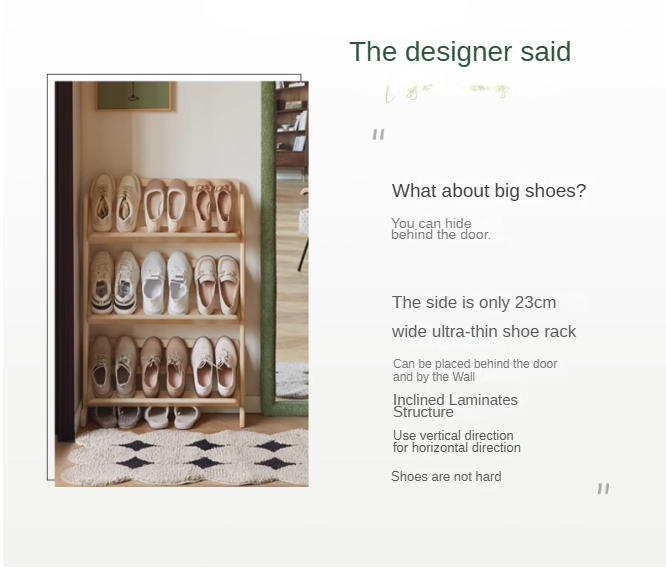The height and width of the screenshot is (569, 666).
Task: Click the closing quotation mark icon
Action: point(603,488)
